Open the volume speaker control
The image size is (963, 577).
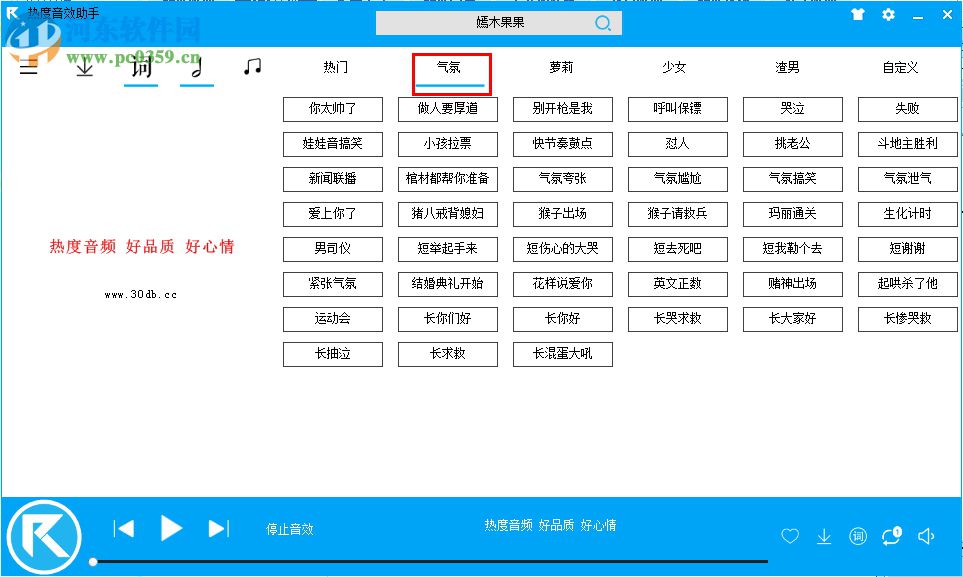pos(925,536)
